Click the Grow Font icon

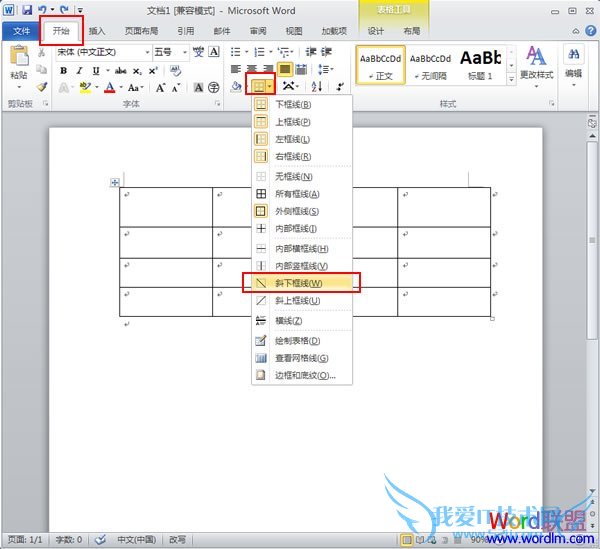160,88
